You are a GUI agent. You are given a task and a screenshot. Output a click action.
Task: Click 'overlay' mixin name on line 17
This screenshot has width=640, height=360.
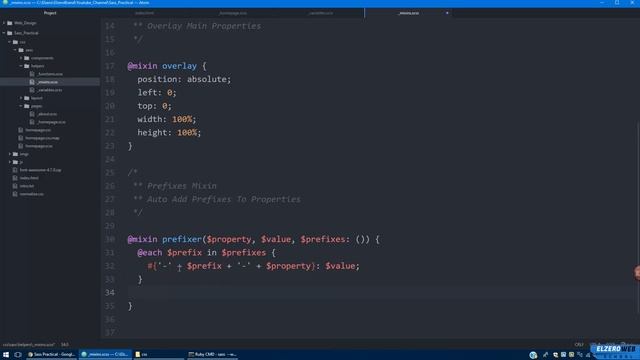[x=179, y=66]
